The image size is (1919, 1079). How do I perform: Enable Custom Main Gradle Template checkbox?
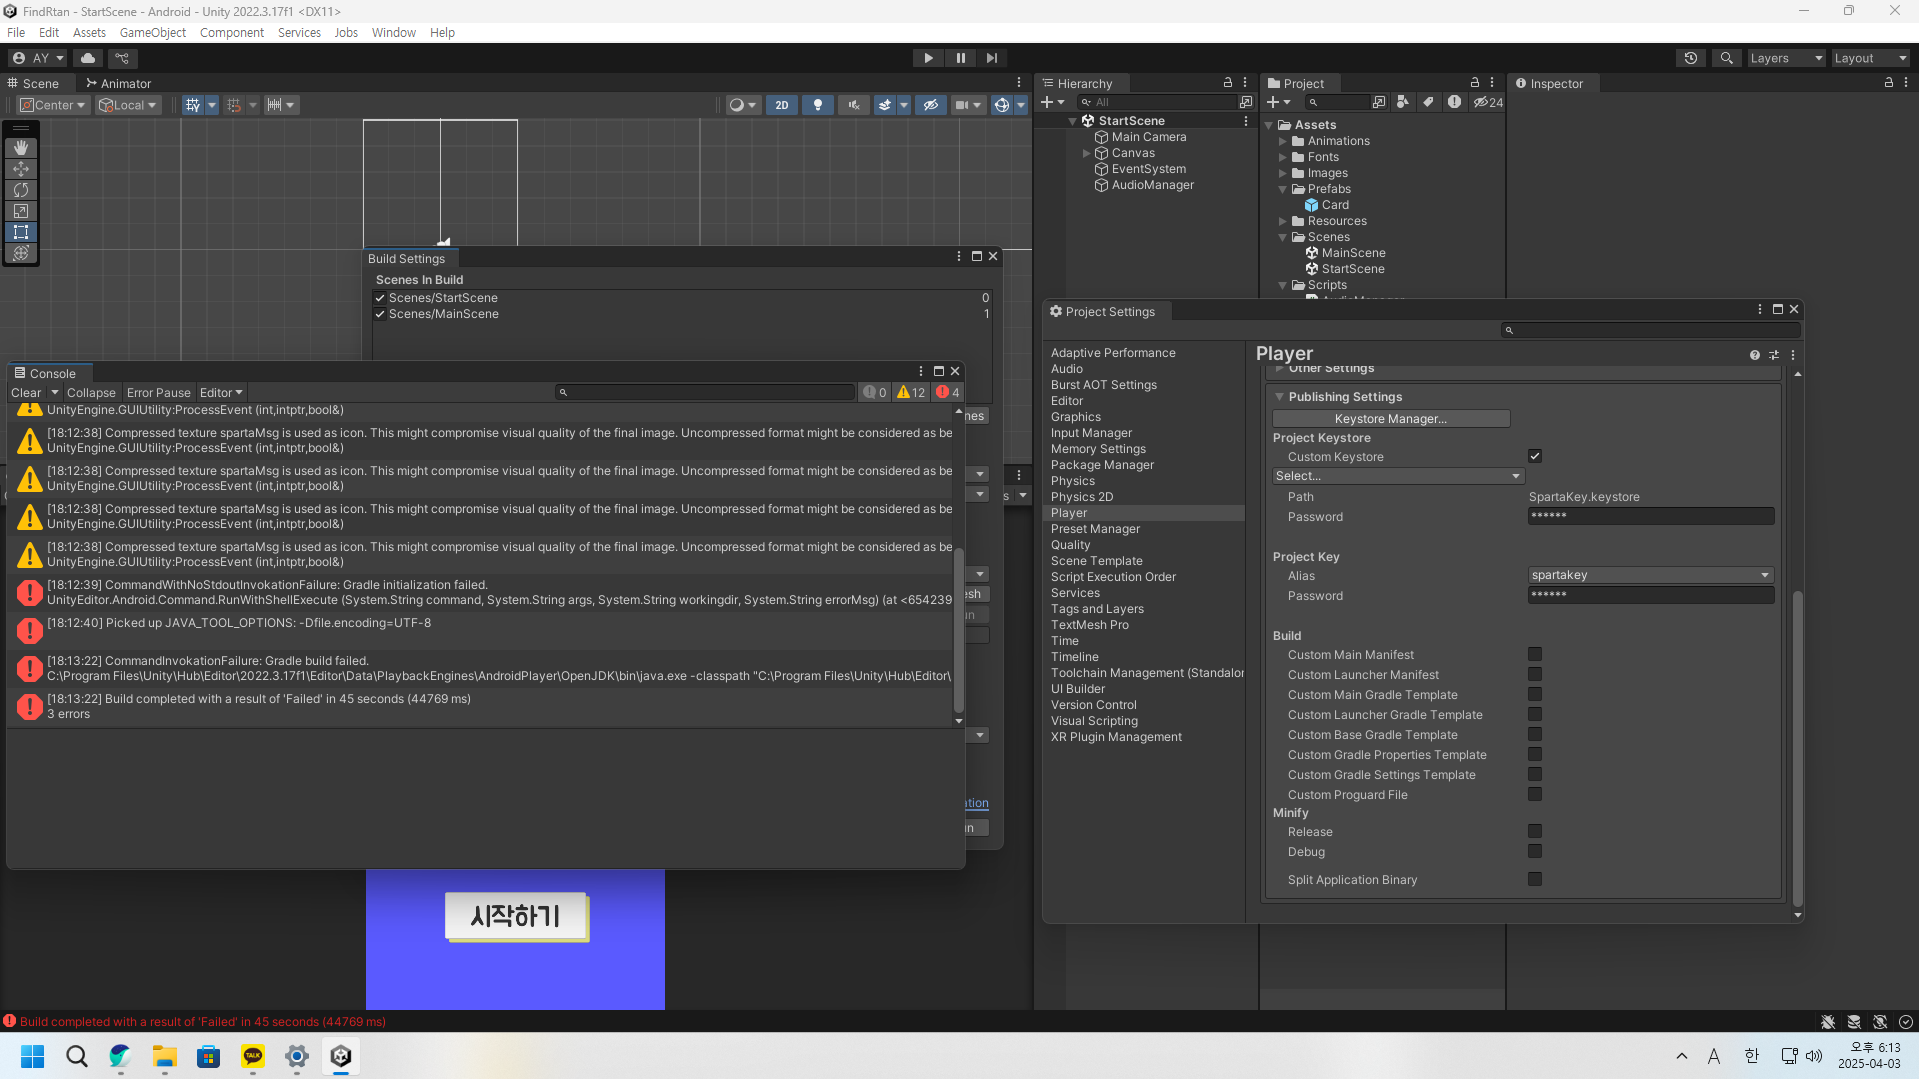coord(1535,694)
